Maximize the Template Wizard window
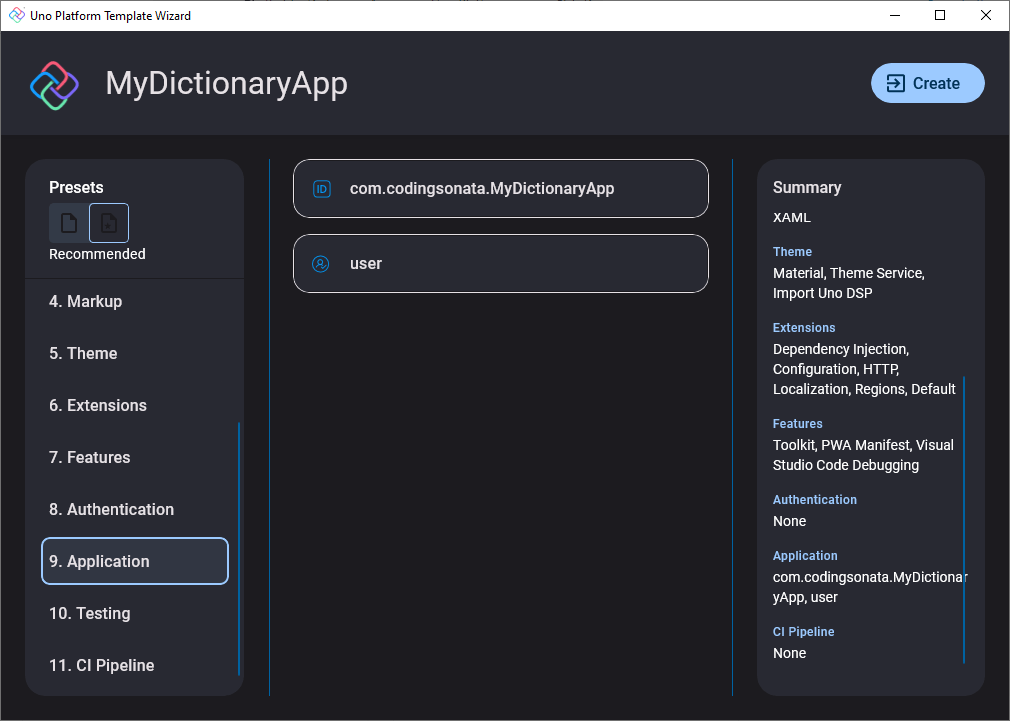The height and width of the screenshot is (721, 1010). tap(940, 15)
